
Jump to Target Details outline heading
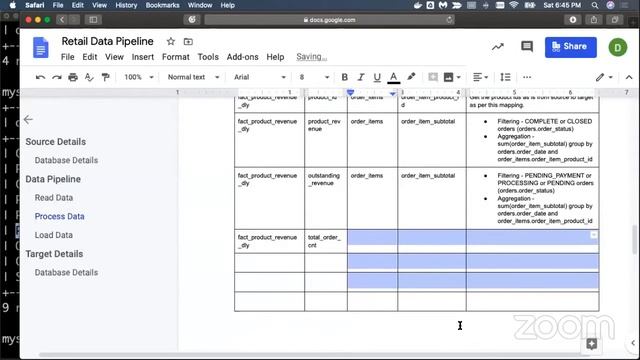coord(54,254)
